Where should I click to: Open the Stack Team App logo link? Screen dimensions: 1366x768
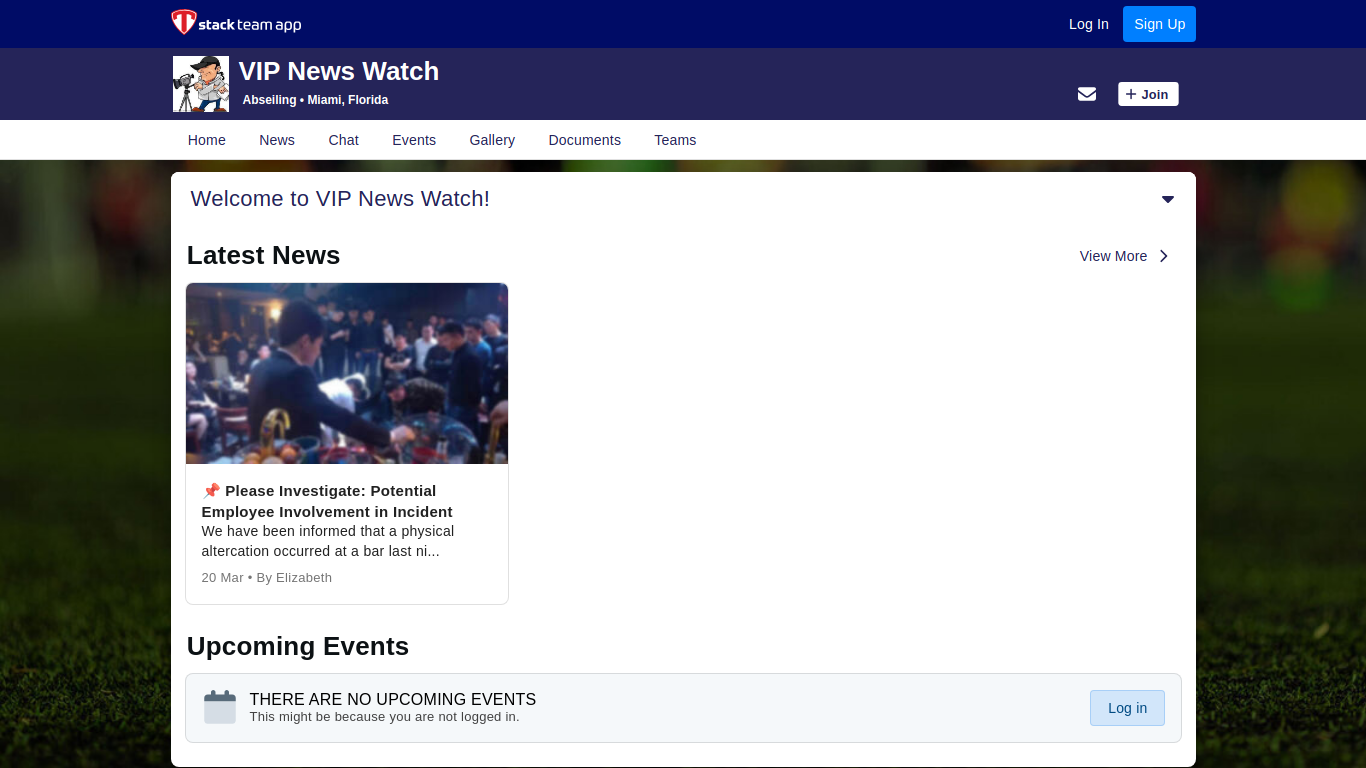coord(236,24)
